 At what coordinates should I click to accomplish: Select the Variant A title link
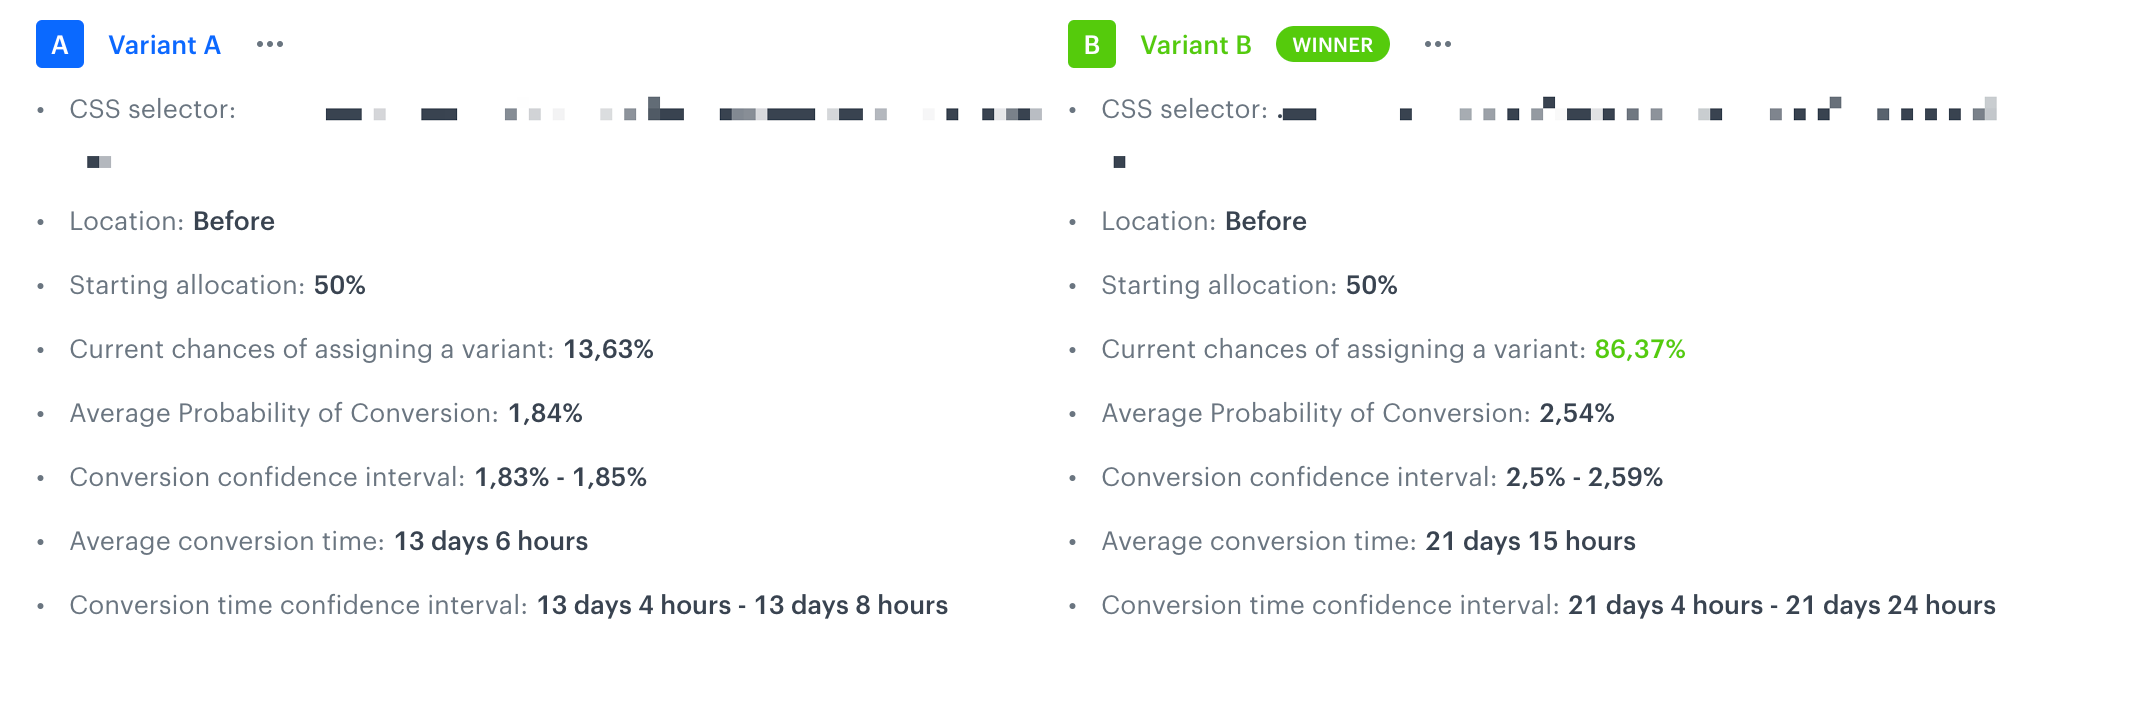coord(165,44)
